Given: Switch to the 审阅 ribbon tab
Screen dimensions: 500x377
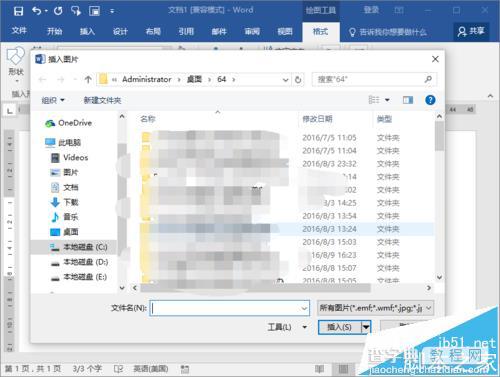Looking at the screenshot, I should pos(252,31).
